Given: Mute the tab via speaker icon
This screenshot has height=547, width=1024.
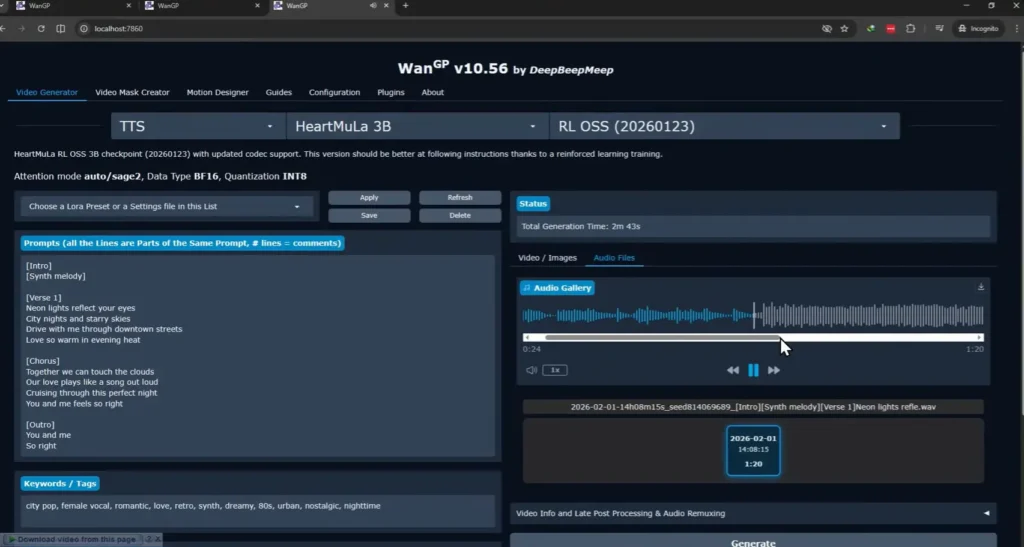Looking at the screenshot, I should point(373,5).
